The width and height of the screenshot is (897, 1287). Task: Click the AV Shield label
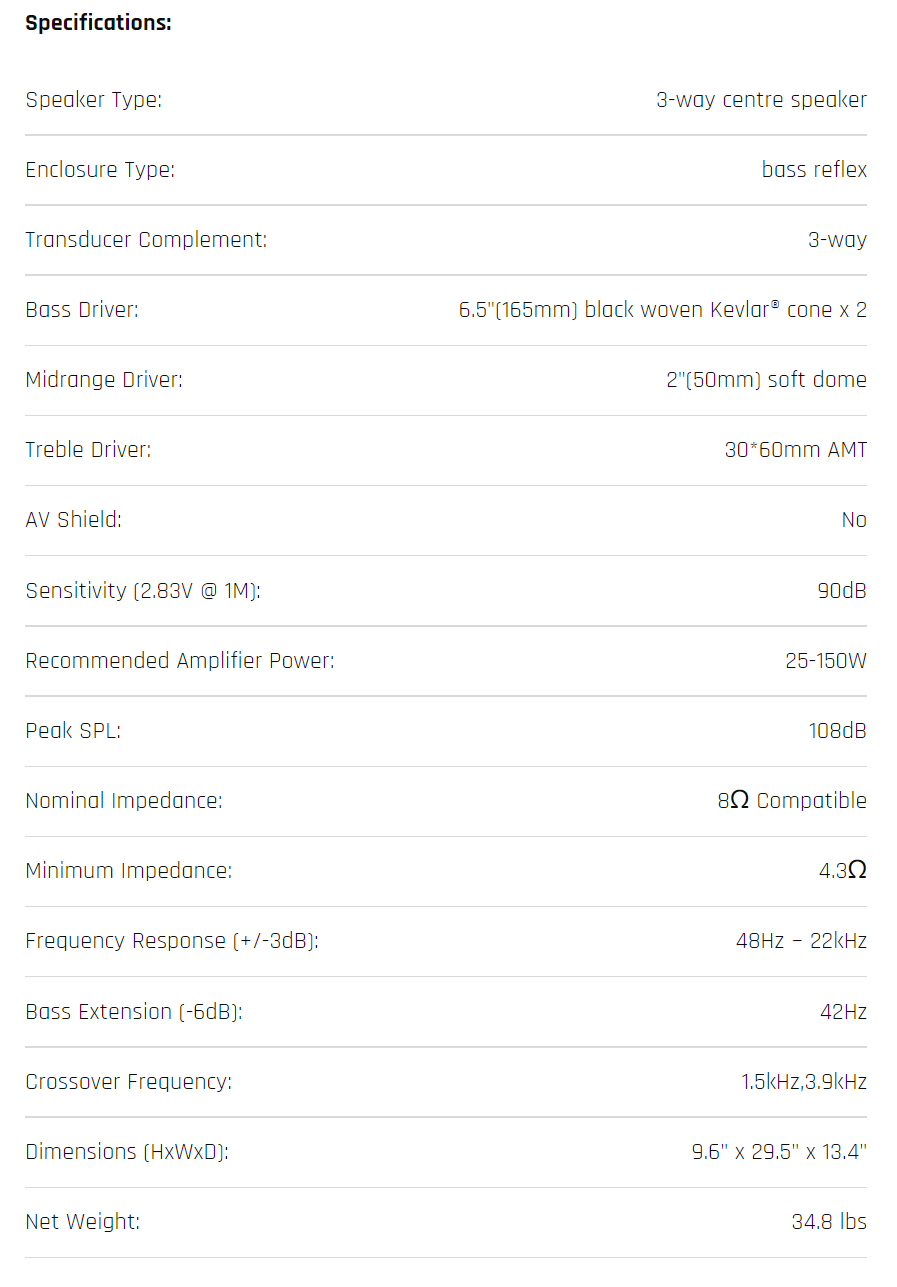pyautogui.click(x=73, y=520)
